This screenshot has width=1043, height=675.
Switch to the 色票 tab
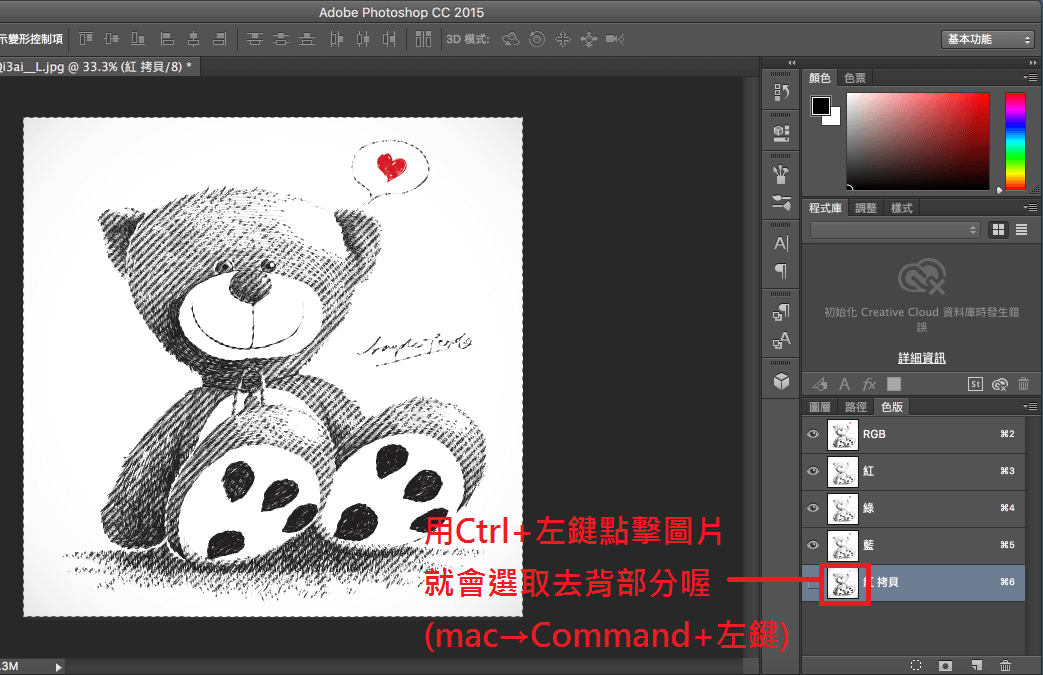point(855,78)
